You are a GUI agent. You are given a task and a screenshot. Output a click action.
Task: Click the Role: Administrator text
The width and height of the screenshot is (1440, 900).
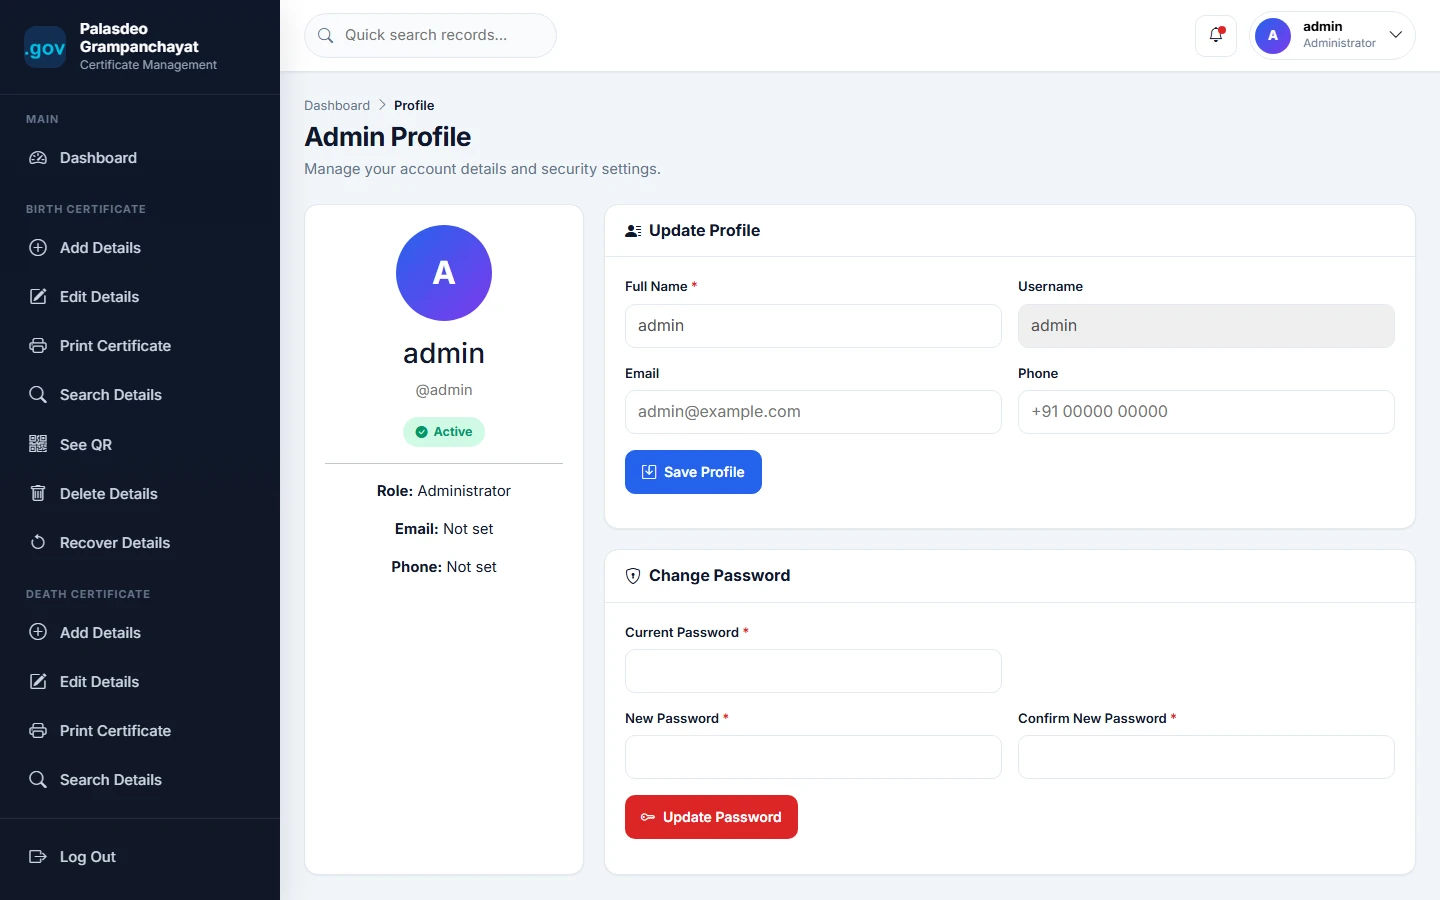pos(444,491)
